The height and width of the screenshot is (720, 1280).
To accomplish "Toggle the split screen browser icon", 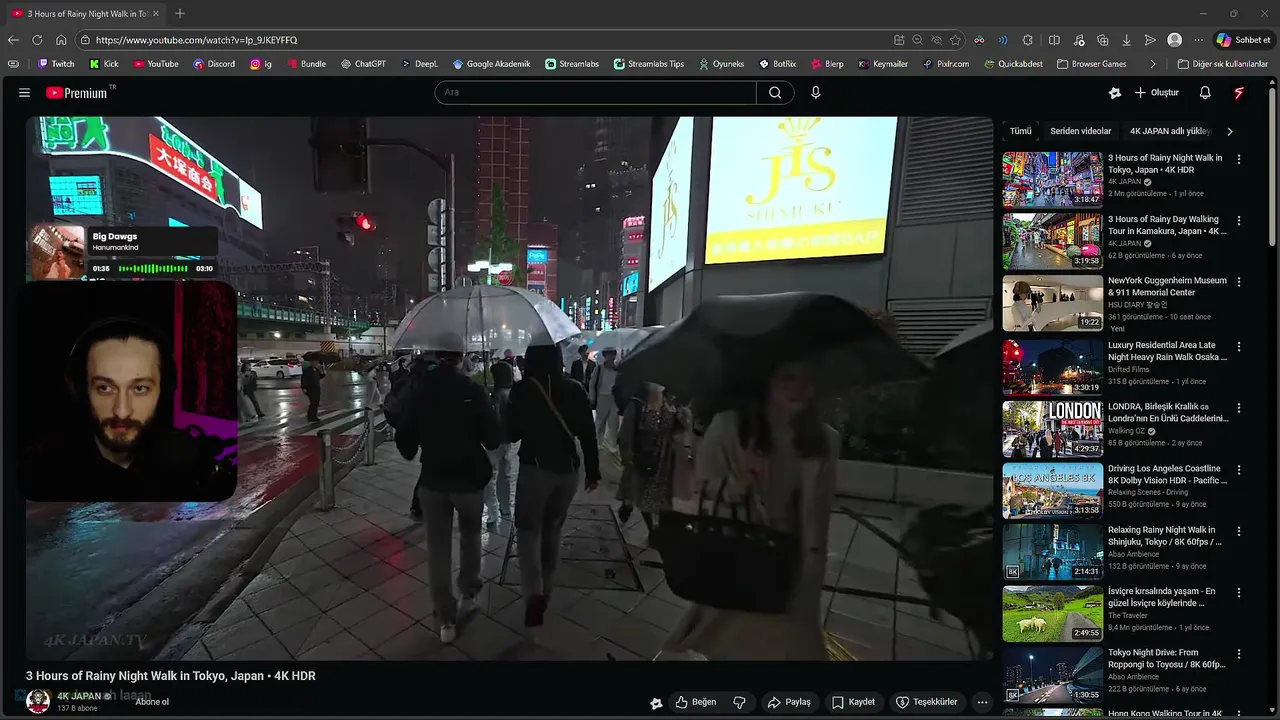I will pyautogui.click(x=1054, y=40).
